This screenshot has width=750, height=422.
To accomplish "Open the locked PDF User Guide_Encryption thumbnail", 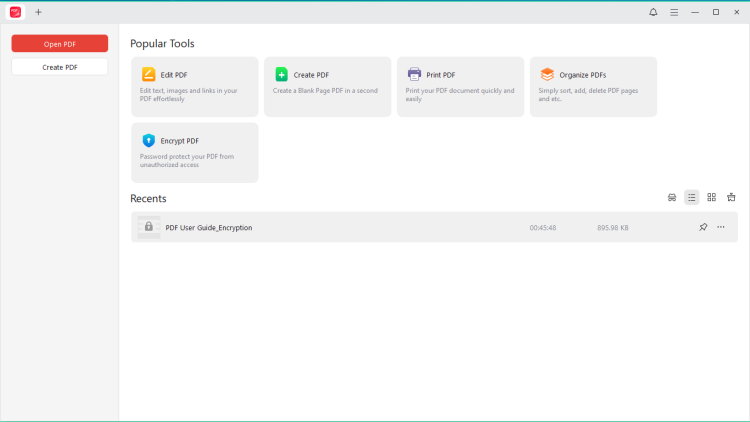I will pos(149,227).
